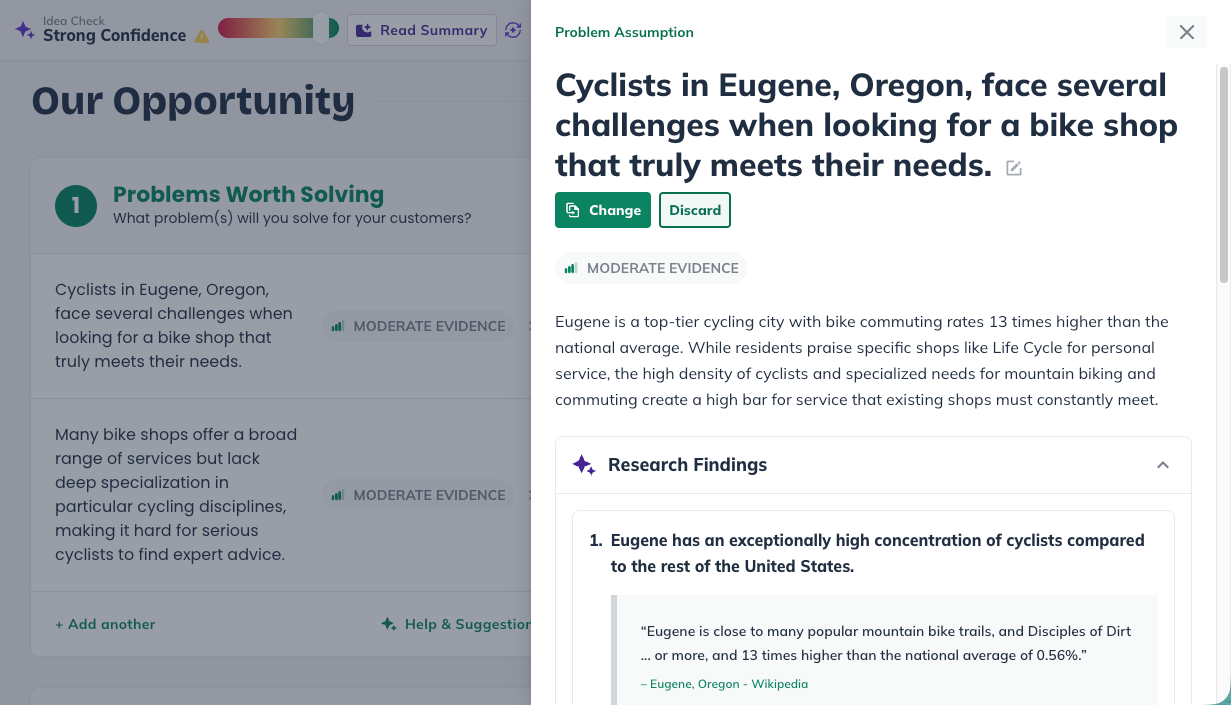Select the 'Many bike shops offer' problem text
1231x705 pixels.
point(176,494)
